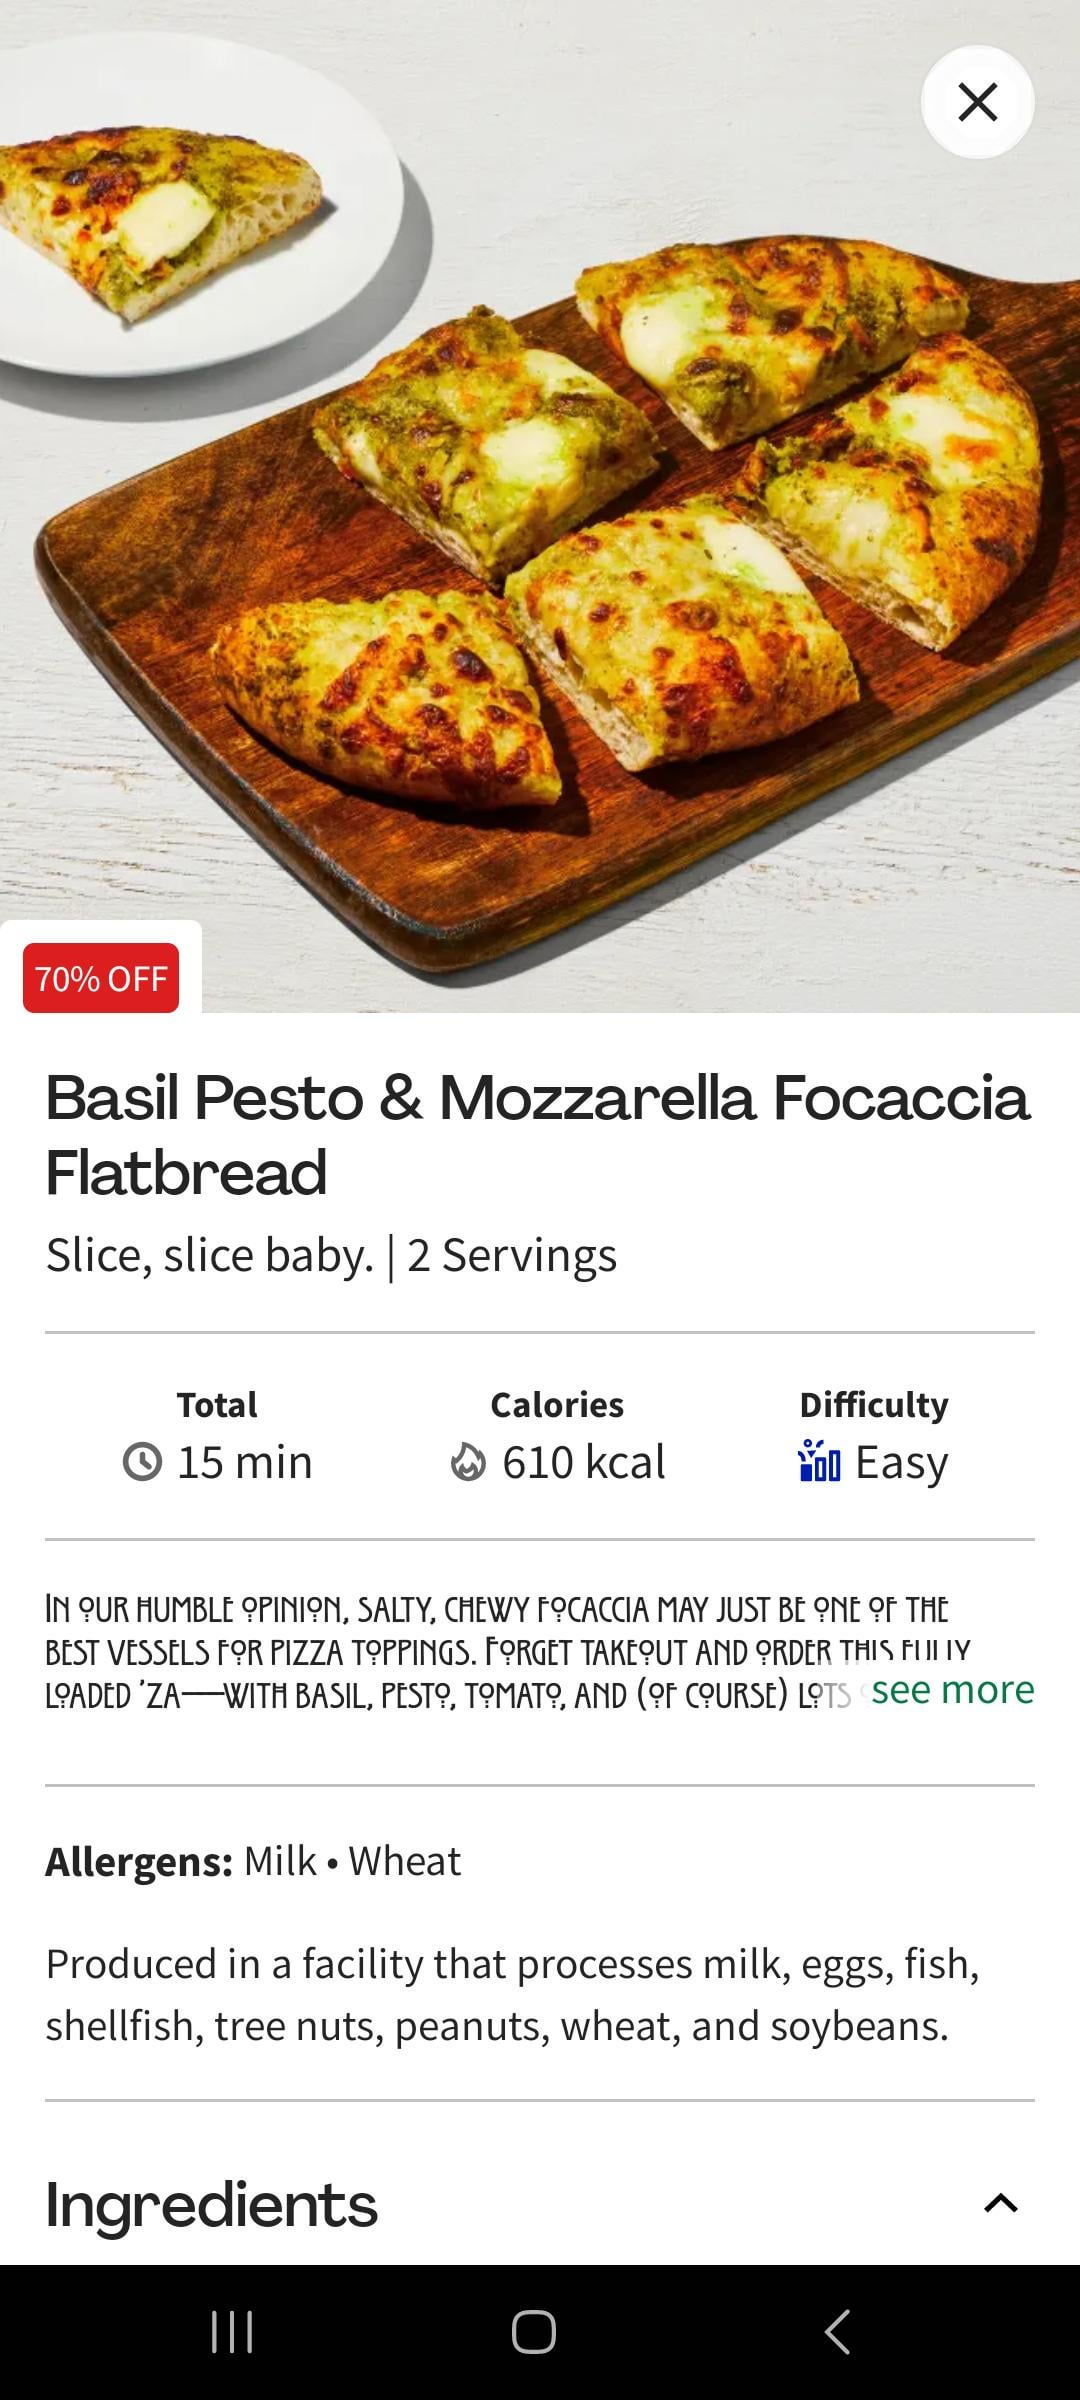This screenshot has height=2400, width=1080.
Task: Tap the difficulty bar-chart icon
Action: (x=819, y=1461)
